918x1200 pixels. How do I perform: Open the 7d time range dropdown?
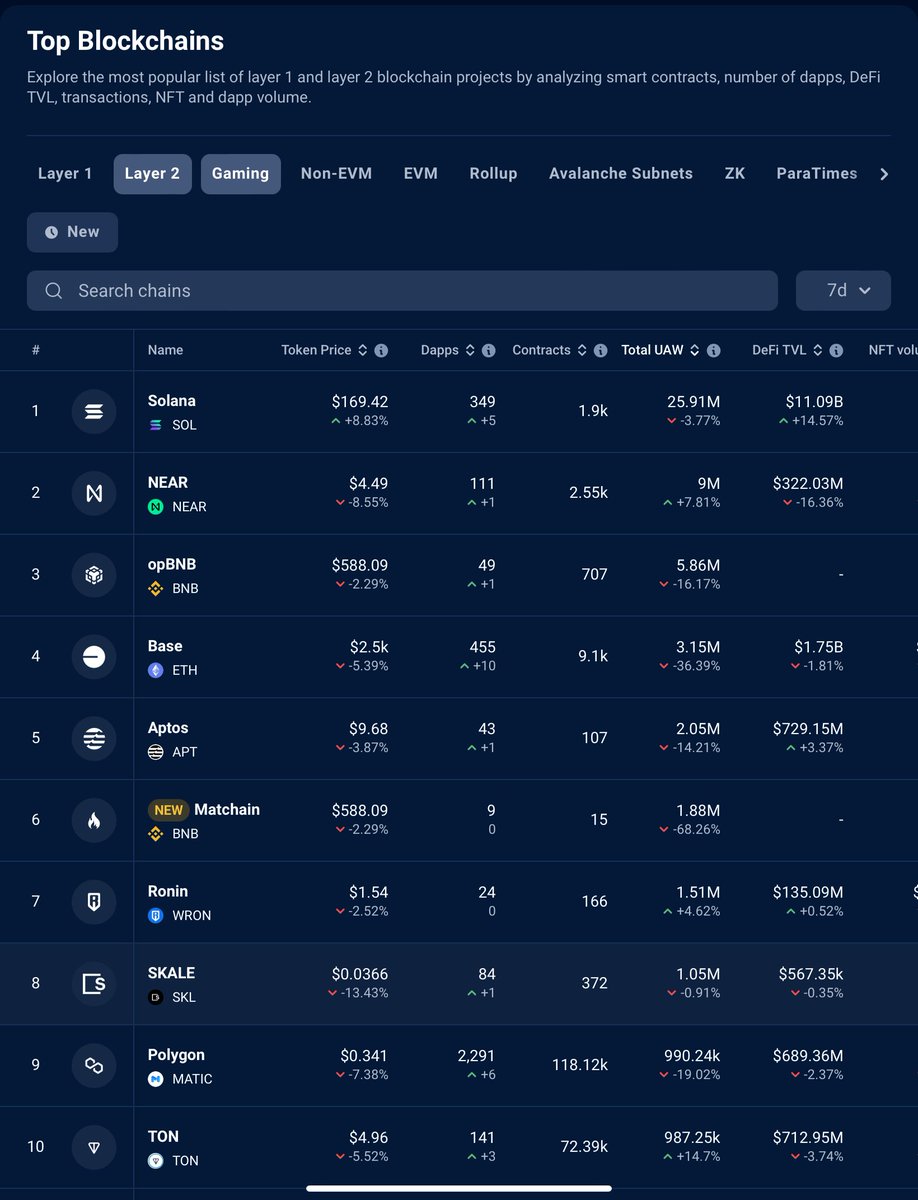pos(843,291)
